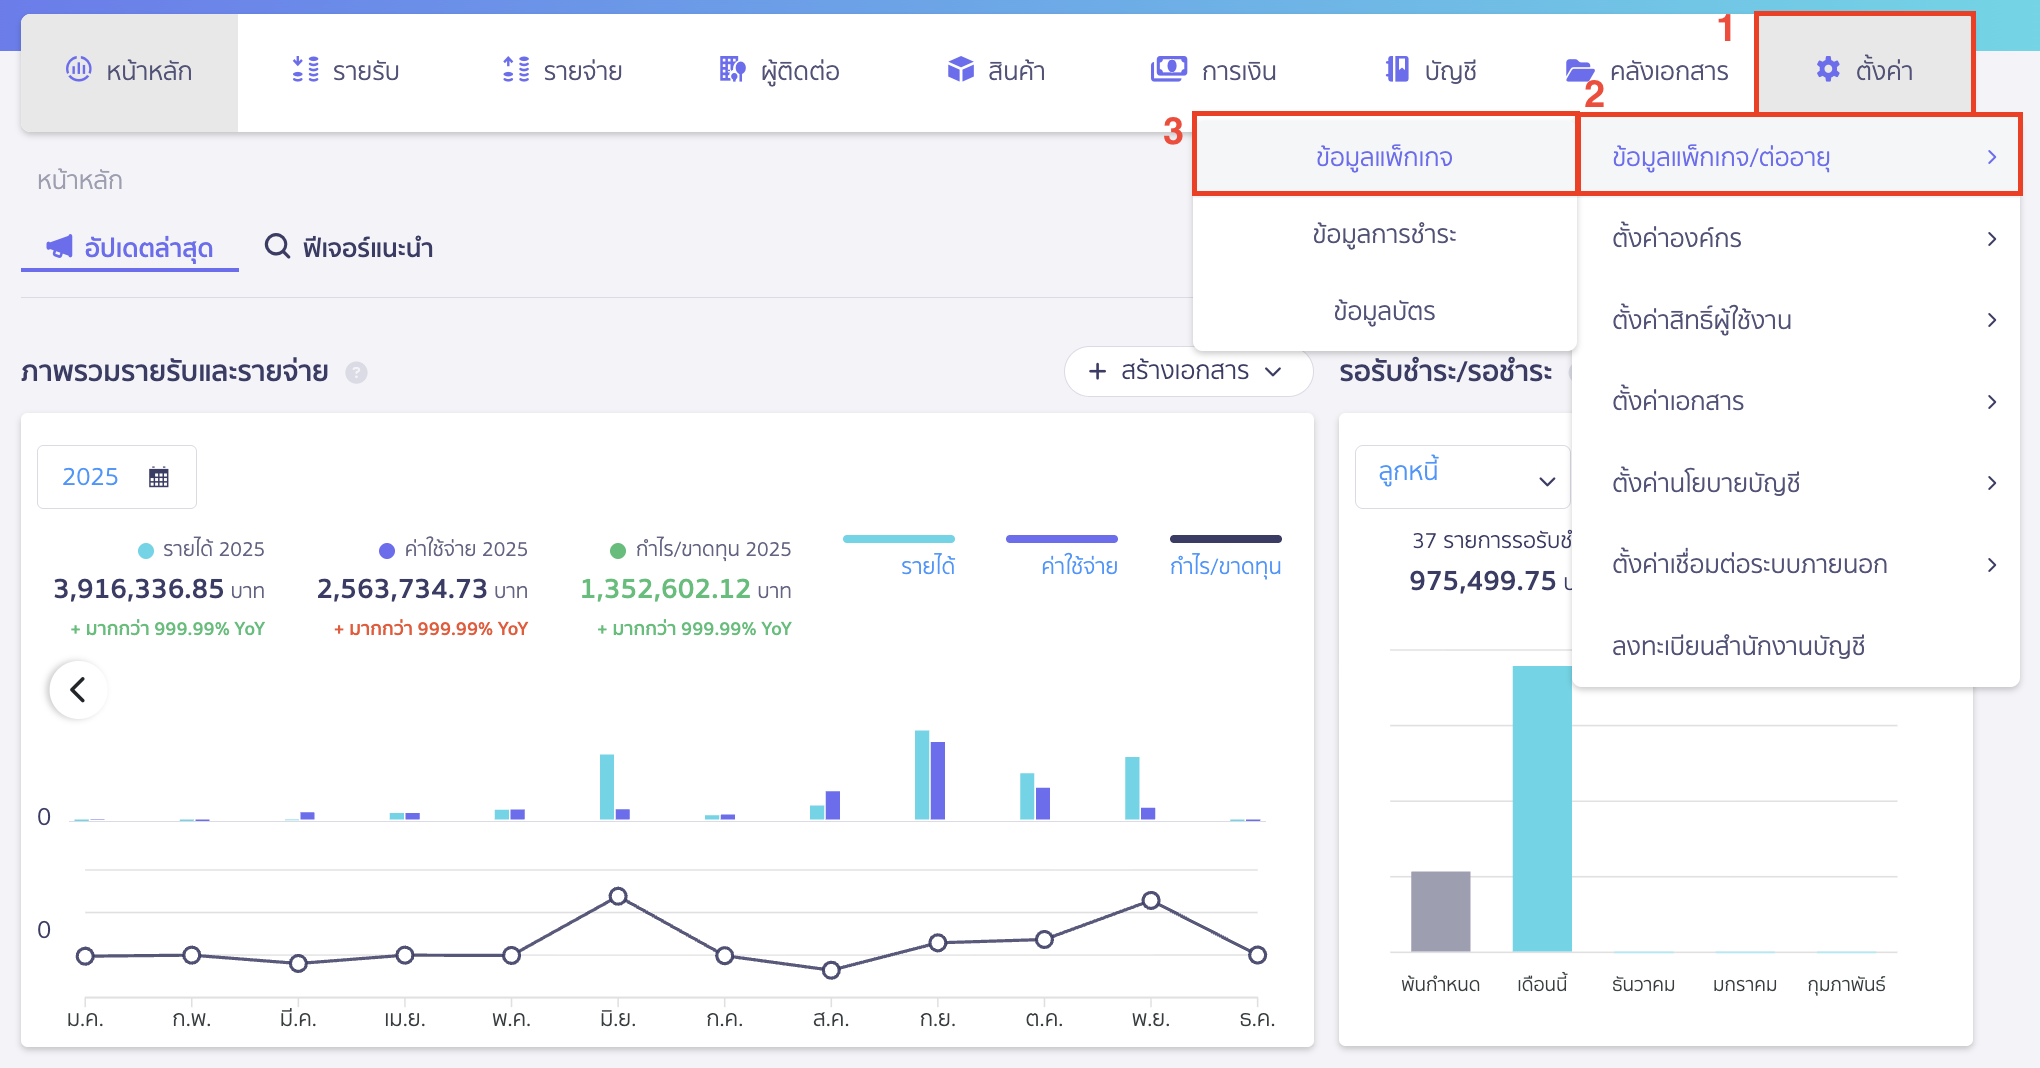Open the ผู้ติดต่อ (contacts) icon
This screenshot has width=2040, height=1068.
(x=733, y=70)
